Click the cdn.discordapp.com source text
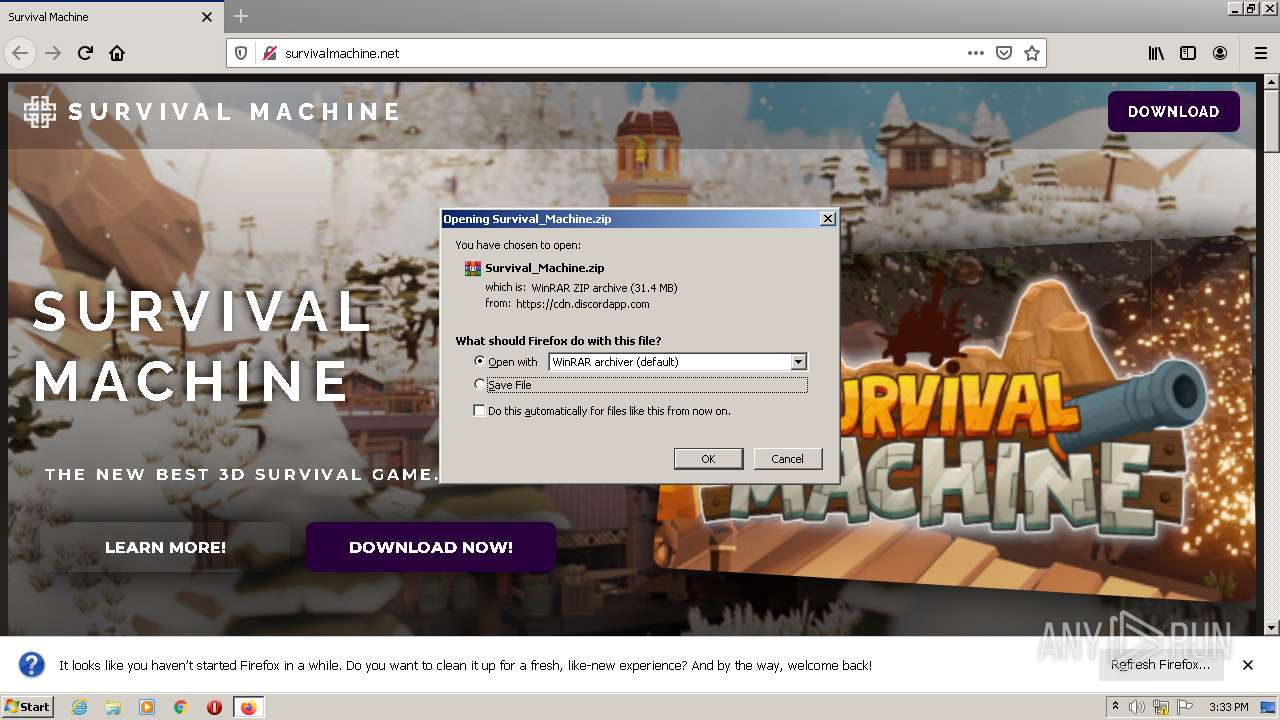This screenshot has height=720, width=1280. (x=583, y=304)
